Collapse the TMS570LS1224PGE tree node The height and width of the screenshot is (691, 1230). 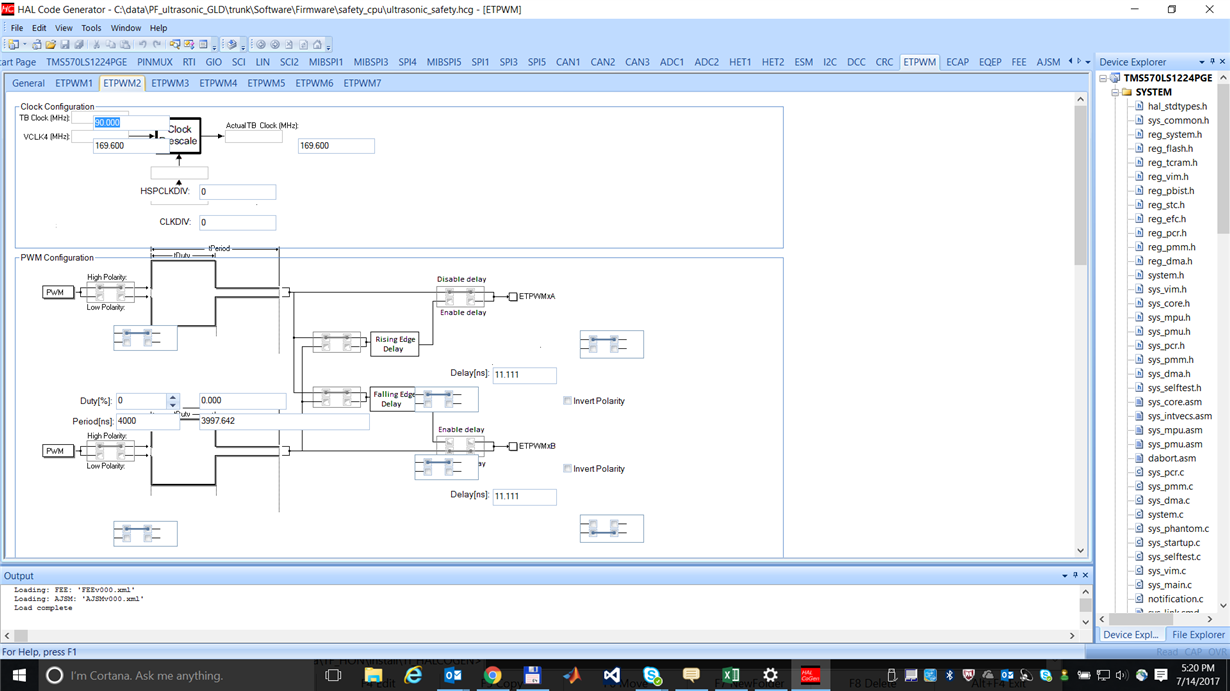[1103, 78]
